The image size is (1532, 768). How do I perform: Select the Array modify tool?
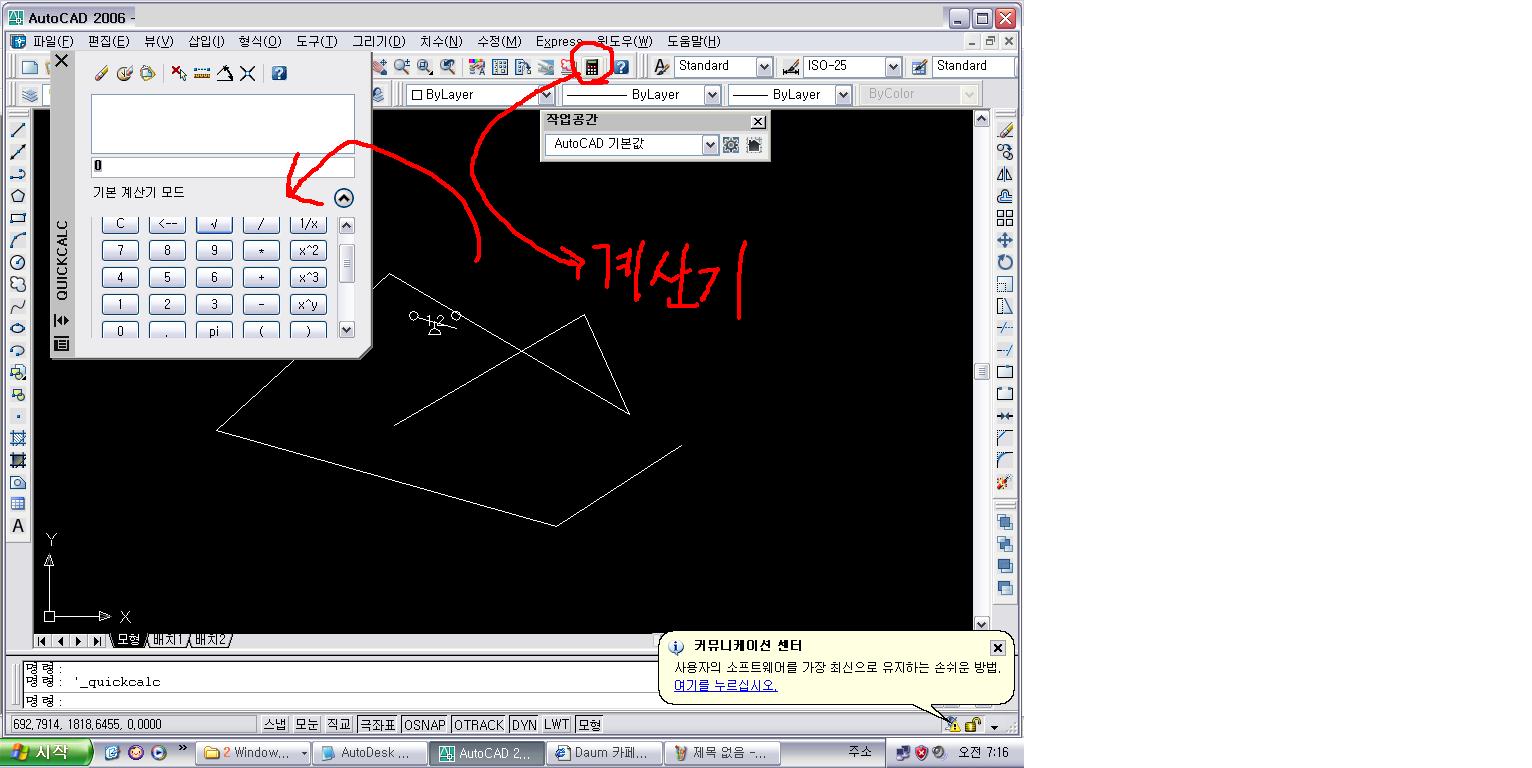1005,218
